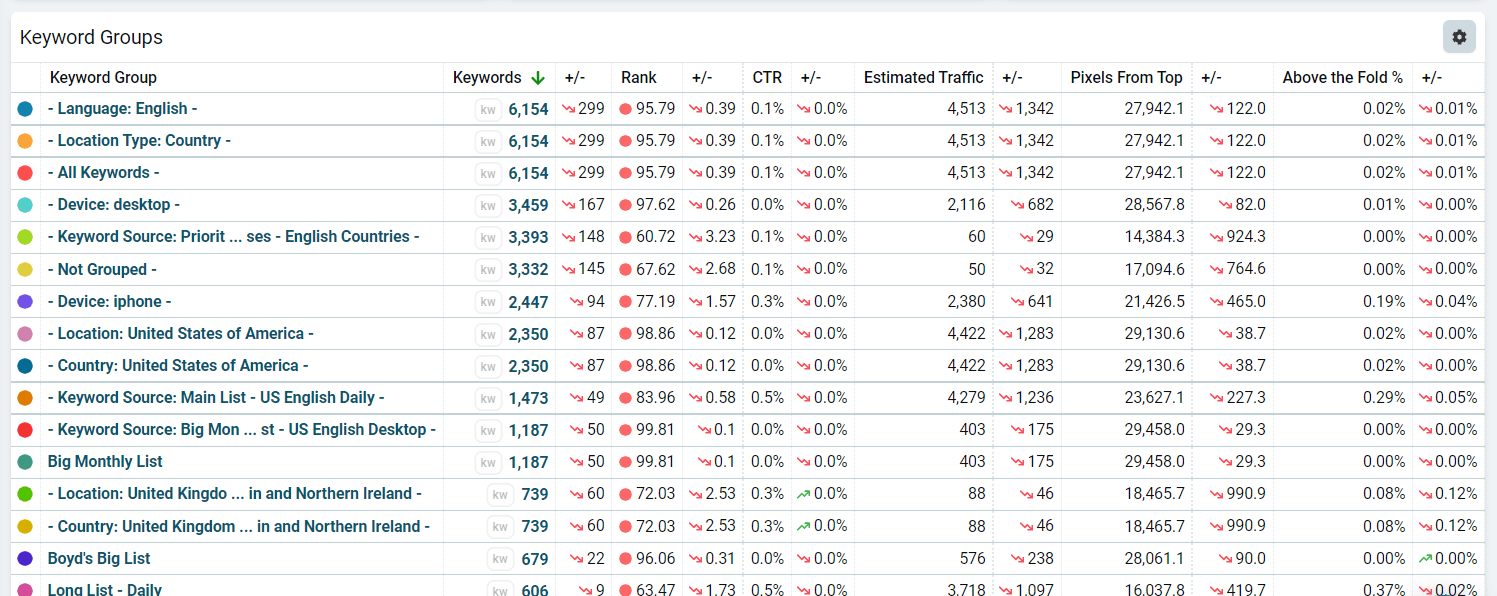The width and height of the screenshot is (1497, 596).
Task: Click estimated traffic 2,116 in desktop row
Action: (966, 205)
